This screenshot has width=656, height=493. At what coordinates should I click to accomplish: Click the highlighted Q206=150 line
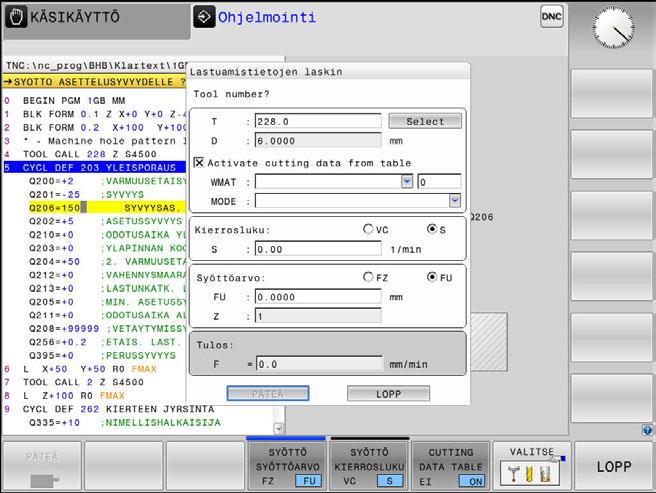tap(107, 208)
